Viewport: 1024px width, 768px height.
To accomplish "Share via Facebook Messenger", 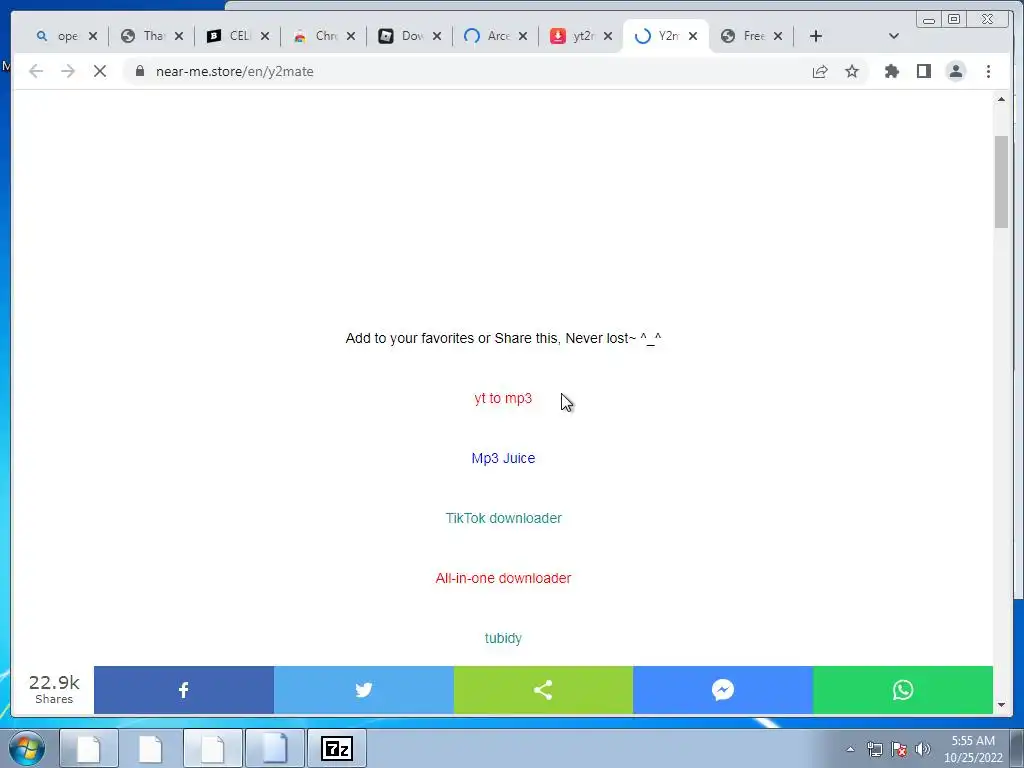I will [723, 690].
